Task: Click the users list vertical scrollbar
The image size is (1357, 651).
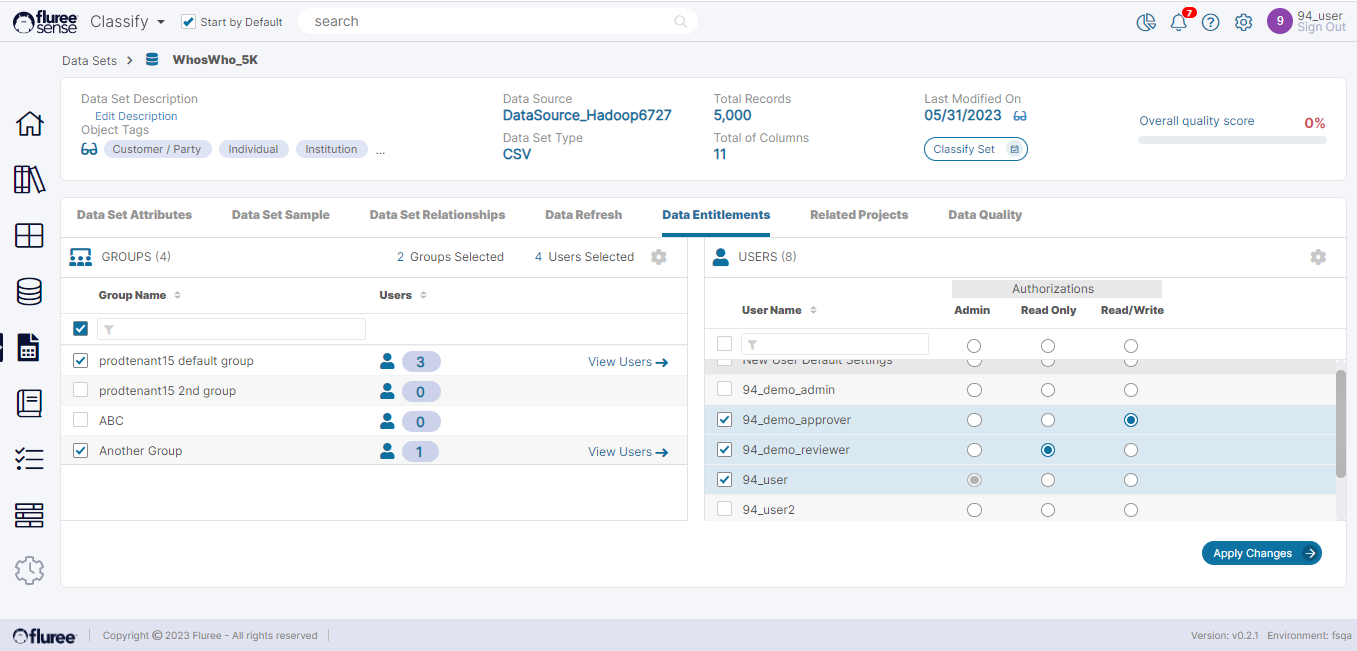Action: 1341,424
